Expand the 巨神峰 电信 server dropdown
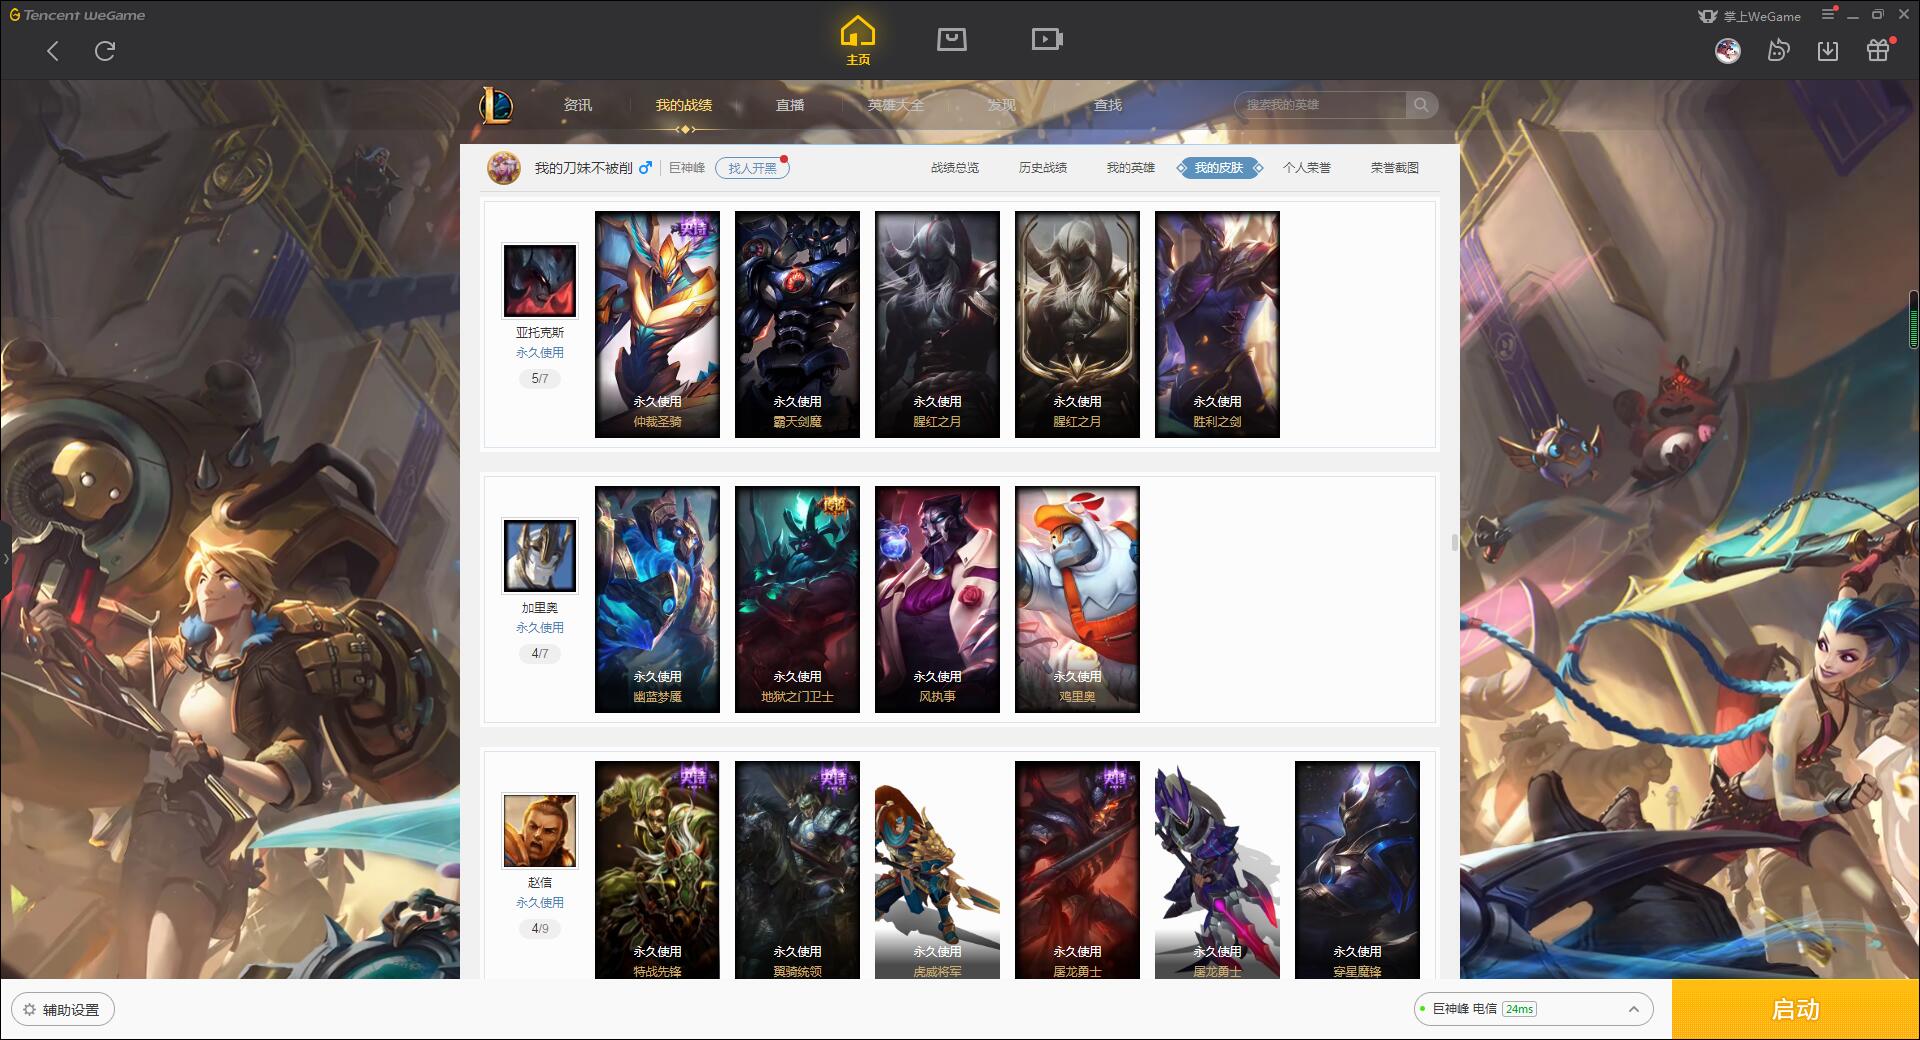The height and width of the screenshot is (1040, 1920). [x=1533, y=1009]
